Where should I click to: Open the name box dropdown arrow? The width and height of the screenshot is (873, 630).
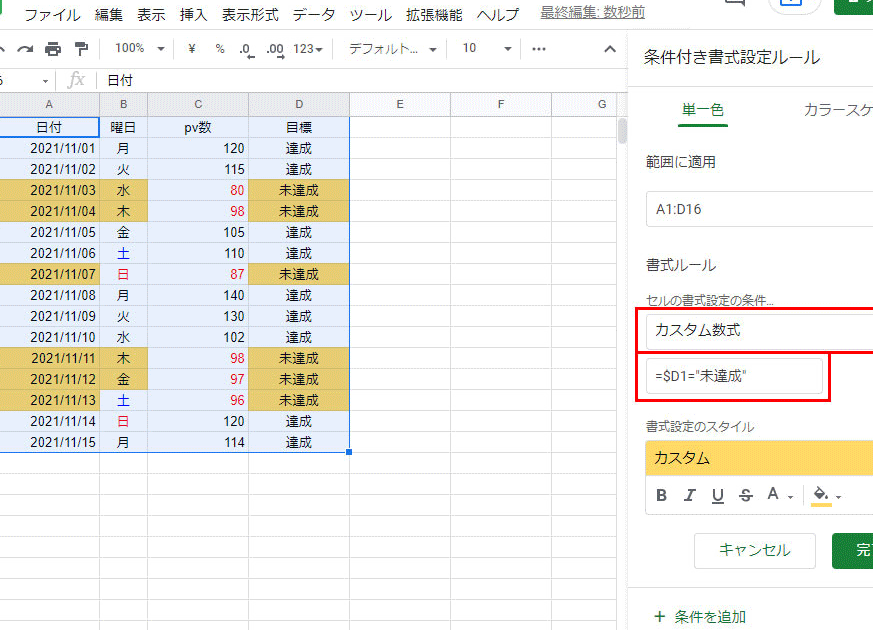45,81
